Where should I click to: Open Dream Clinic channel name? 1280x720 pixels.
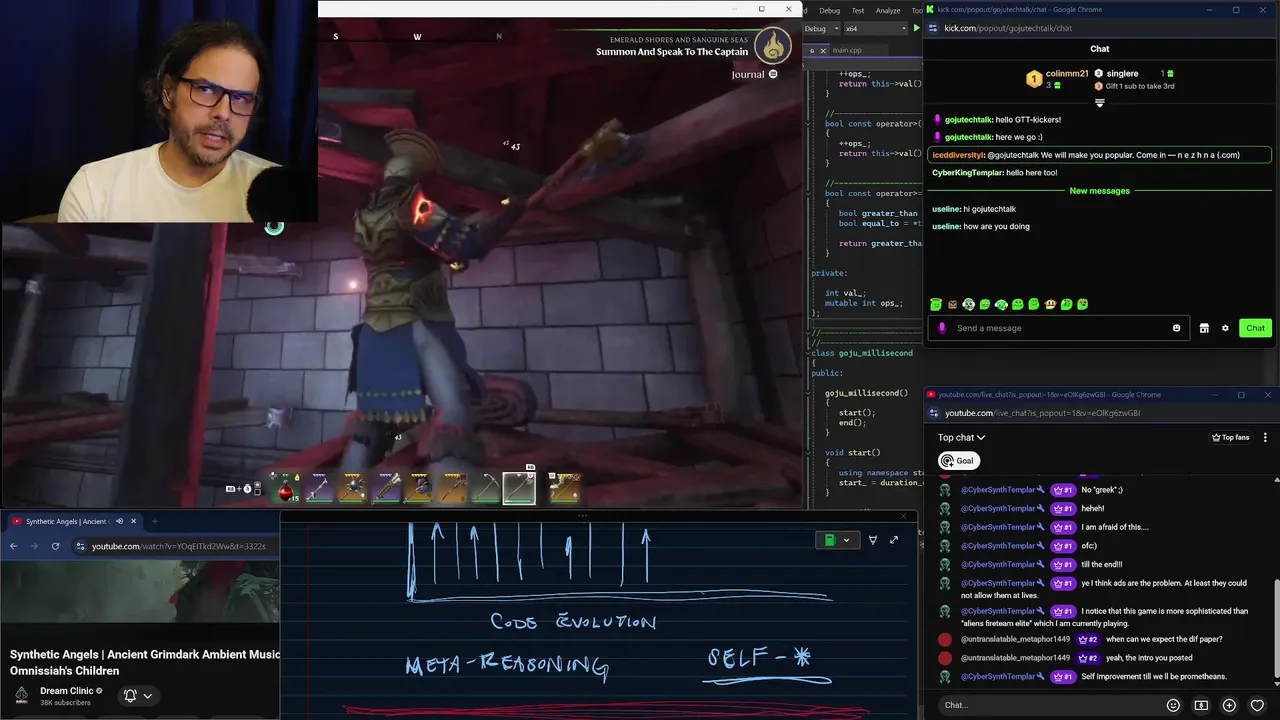pyautogui.click(x=66, y=691)
